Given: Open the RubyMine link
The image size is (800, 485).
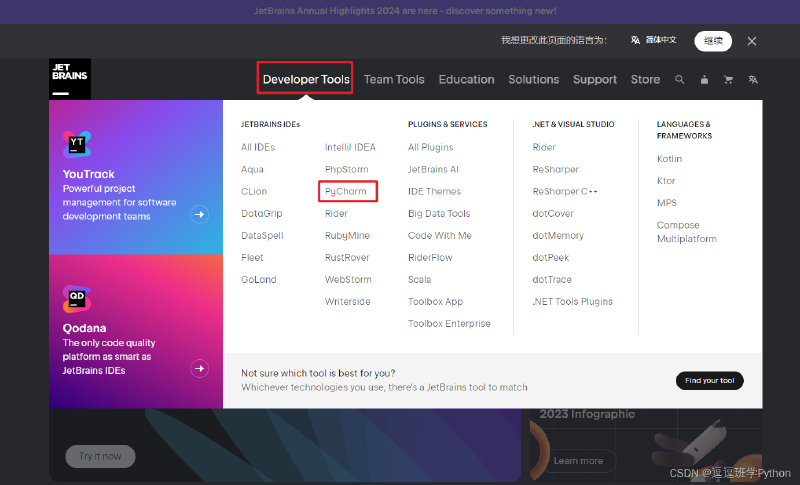Looking at the screenshot, I should coord(347,236).
